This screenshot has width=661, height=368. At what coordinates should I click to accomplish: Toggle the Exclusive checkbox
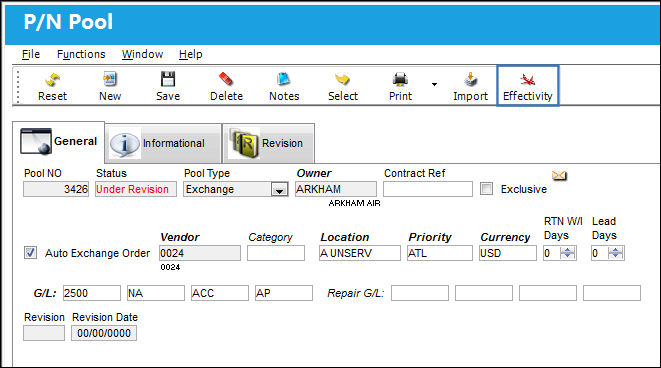tap(486, 188)
